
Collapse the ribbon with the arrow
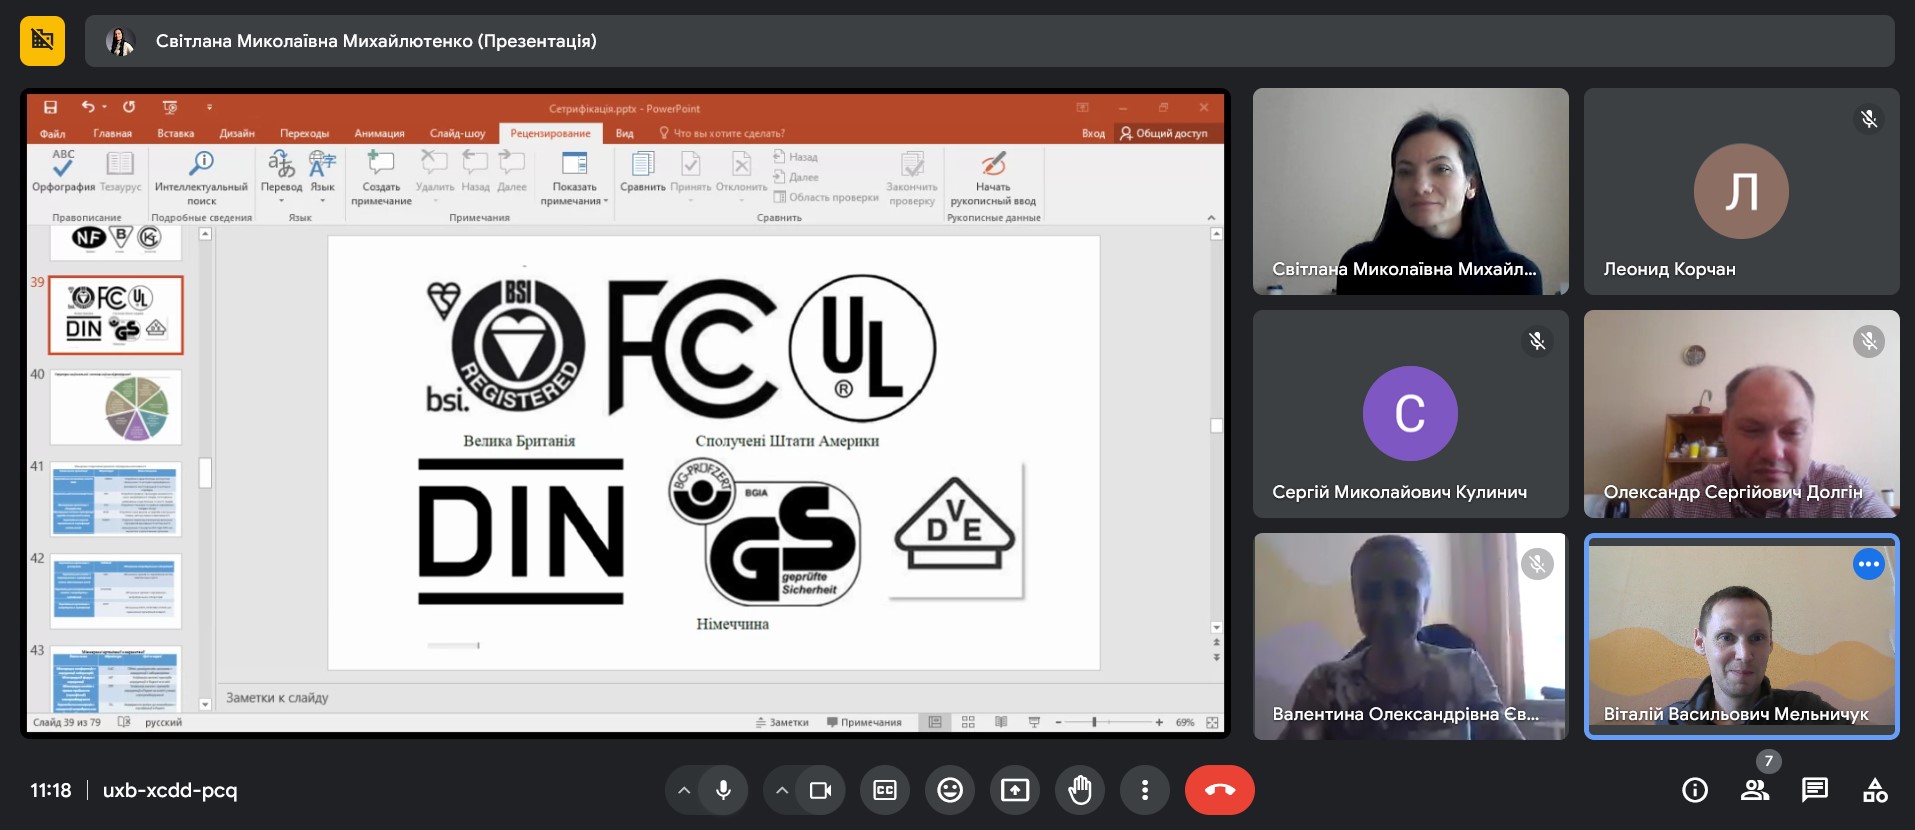point(1211,217)
